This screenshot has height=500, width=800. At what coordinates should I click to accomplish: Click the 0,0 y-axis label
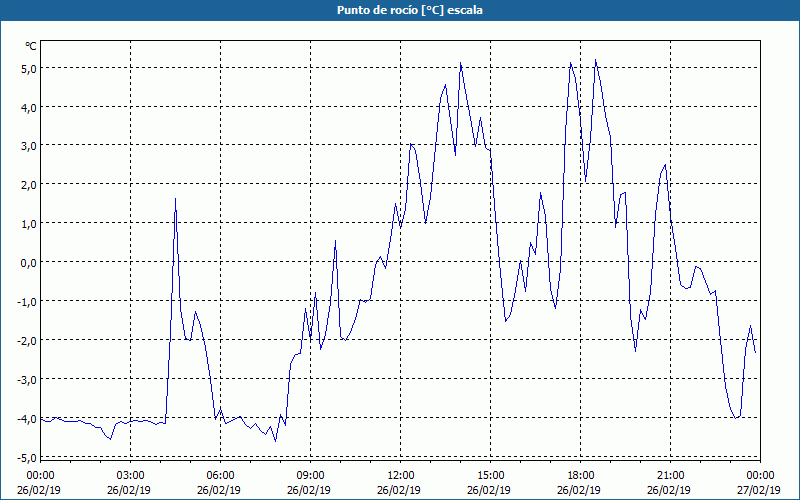[28, 263]
